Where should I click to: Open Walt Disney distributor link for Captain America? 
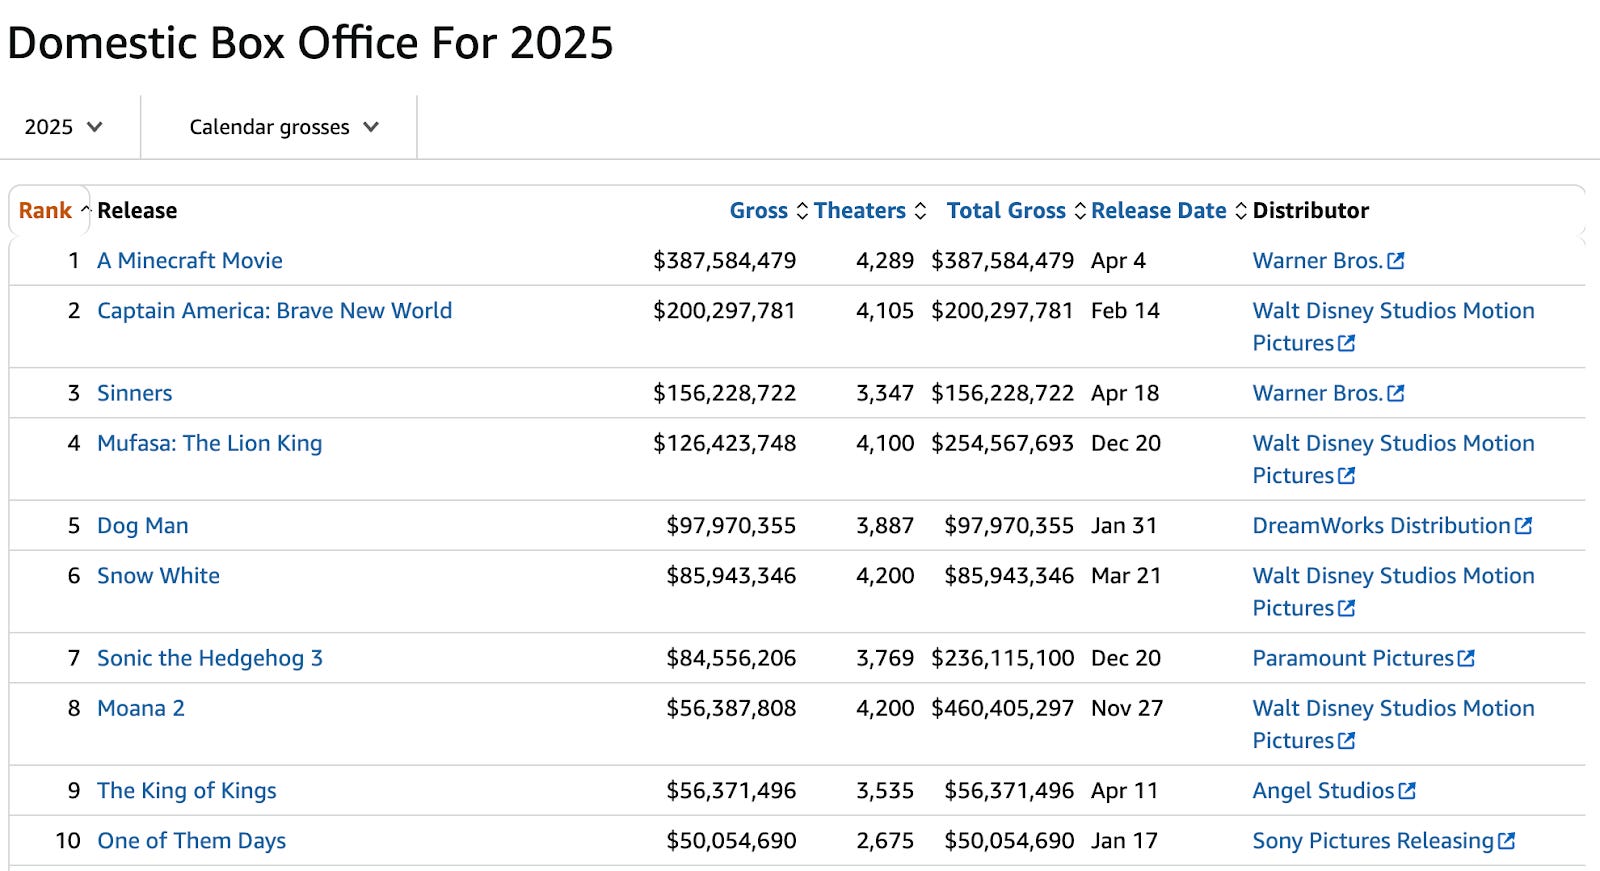click(1393, 326)
